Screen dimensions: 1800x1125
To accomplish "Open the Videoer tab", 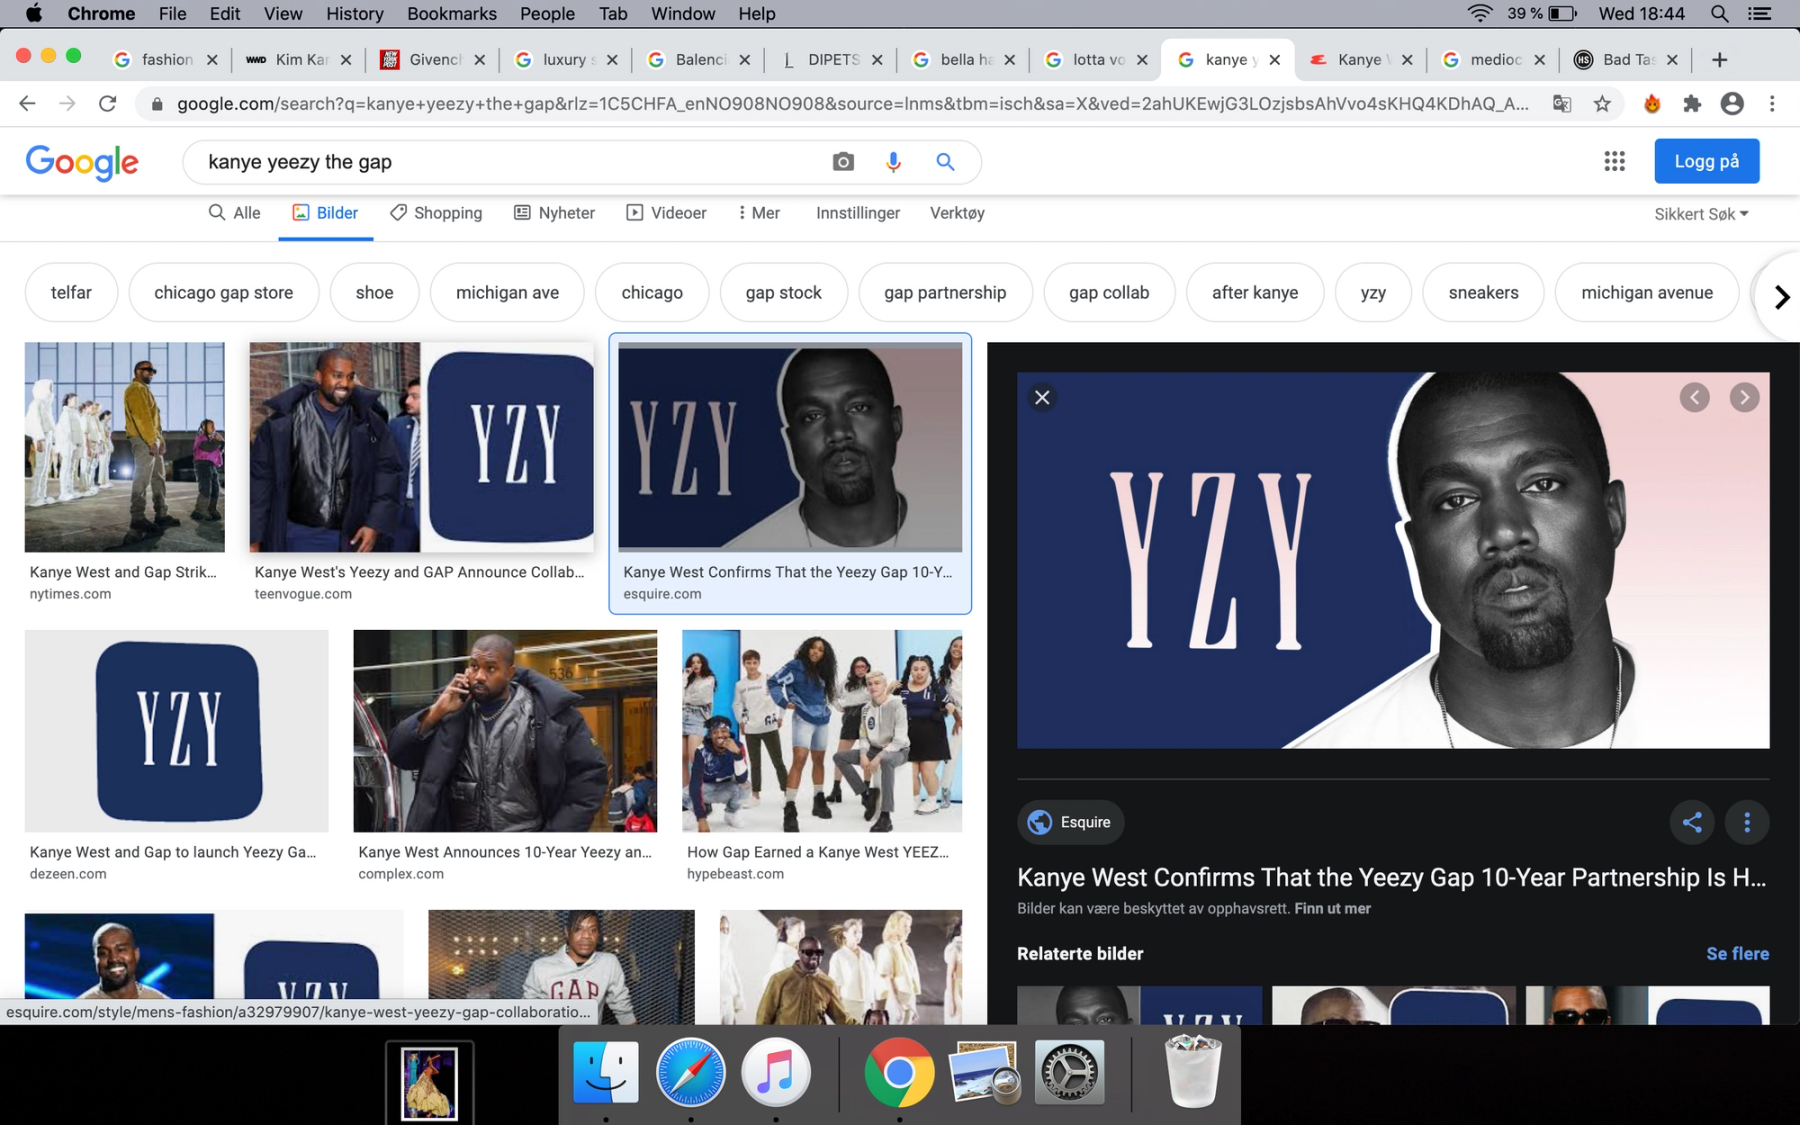I will (666, 213).
